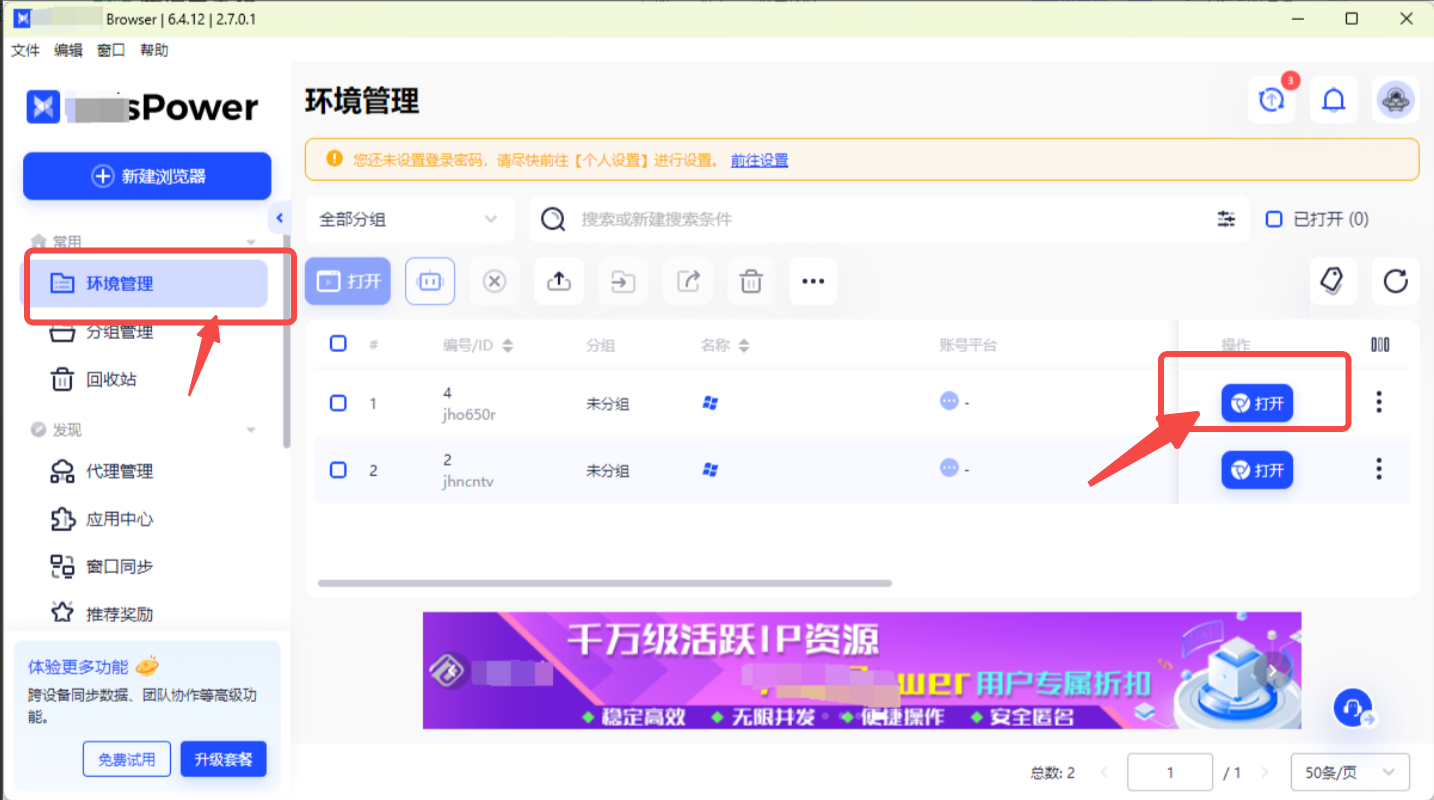Image resolution: width=1434 pixels, height=800 pixels.
Task: Open the 文件 menu in menu bar
Action: pyautogui.click(x=25, y=50)
